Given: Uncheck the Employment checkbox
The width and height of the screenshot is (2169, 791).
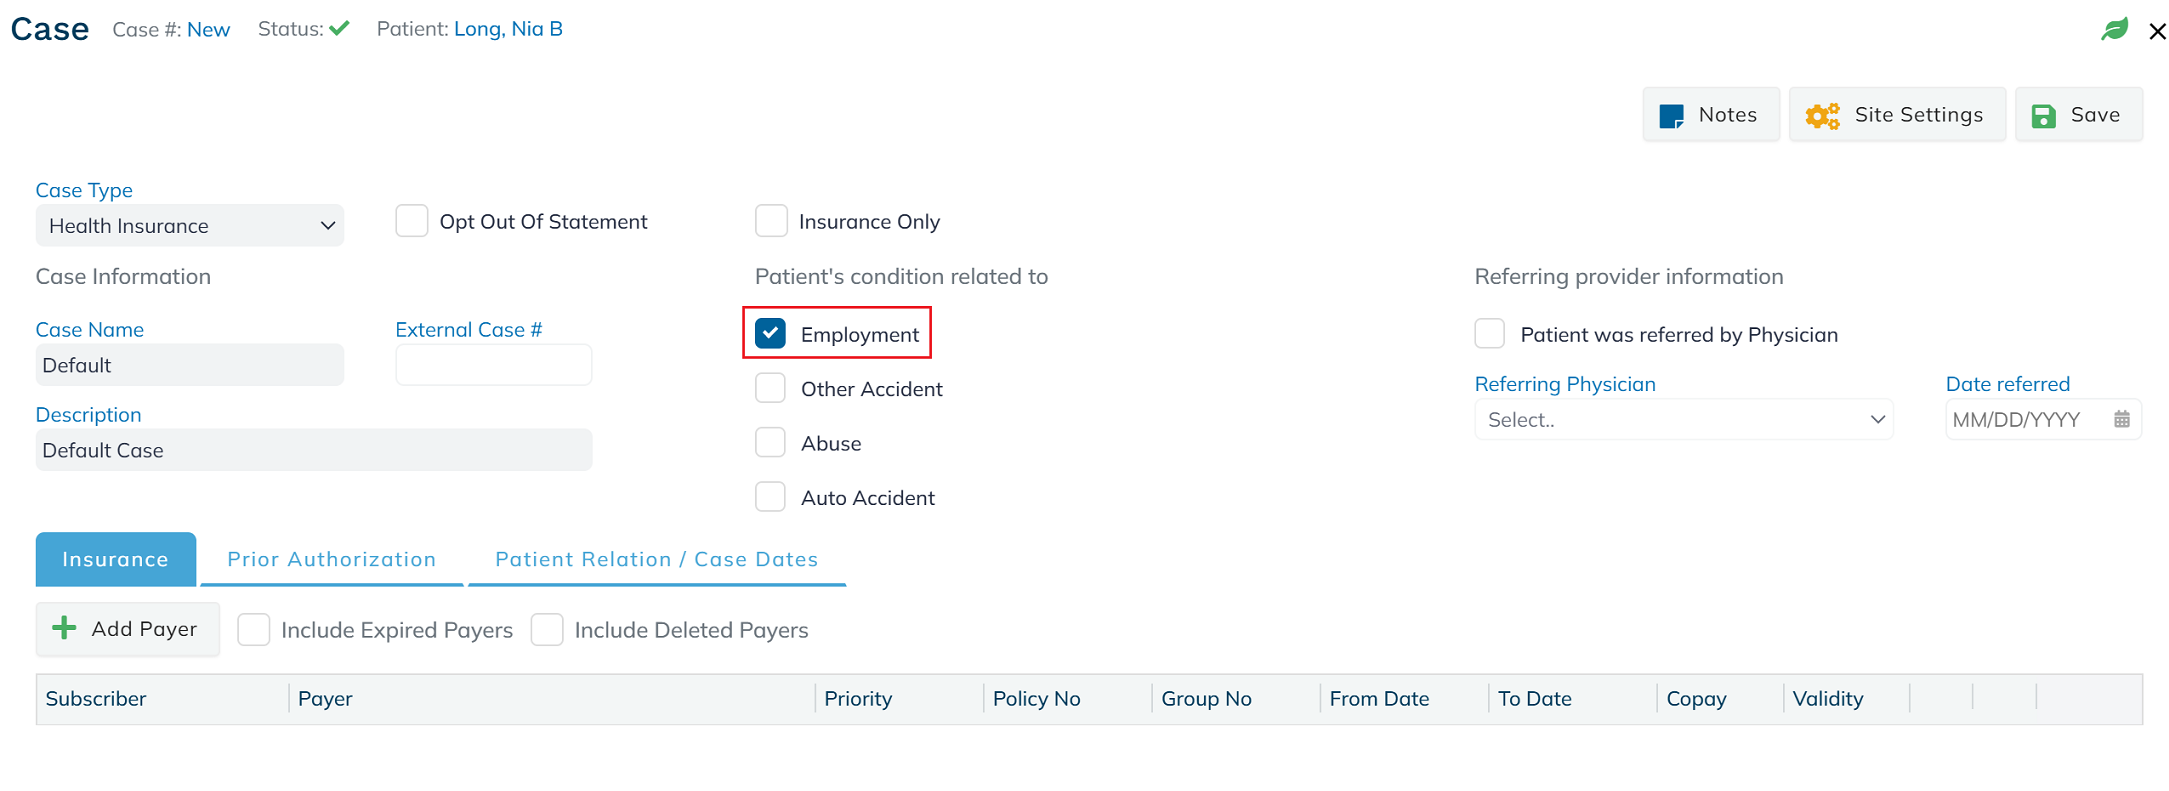Looking at the screenshot, I should tap(771, 333).
